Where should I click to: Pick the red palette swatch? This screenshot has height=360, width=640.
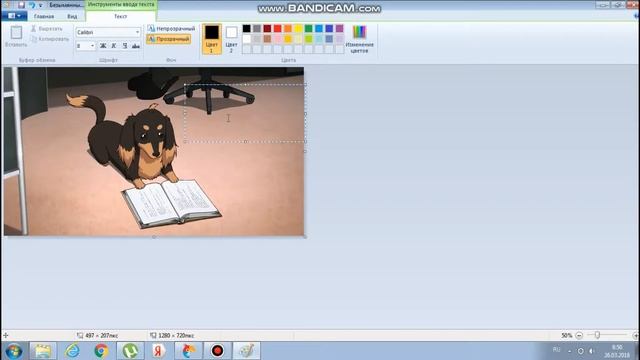pos(278,28)
